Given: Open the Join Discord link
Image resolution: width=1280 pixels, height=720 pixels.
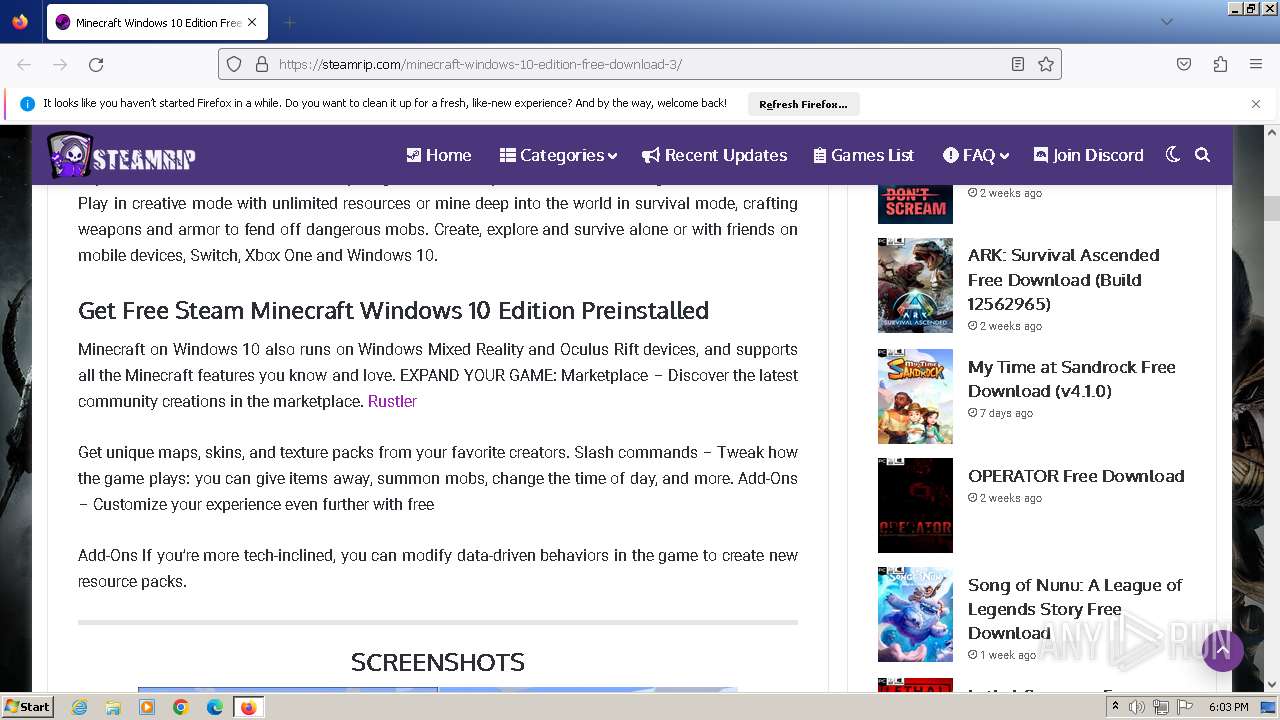Looking at the screenshot, I should [x=1088, y=155].
